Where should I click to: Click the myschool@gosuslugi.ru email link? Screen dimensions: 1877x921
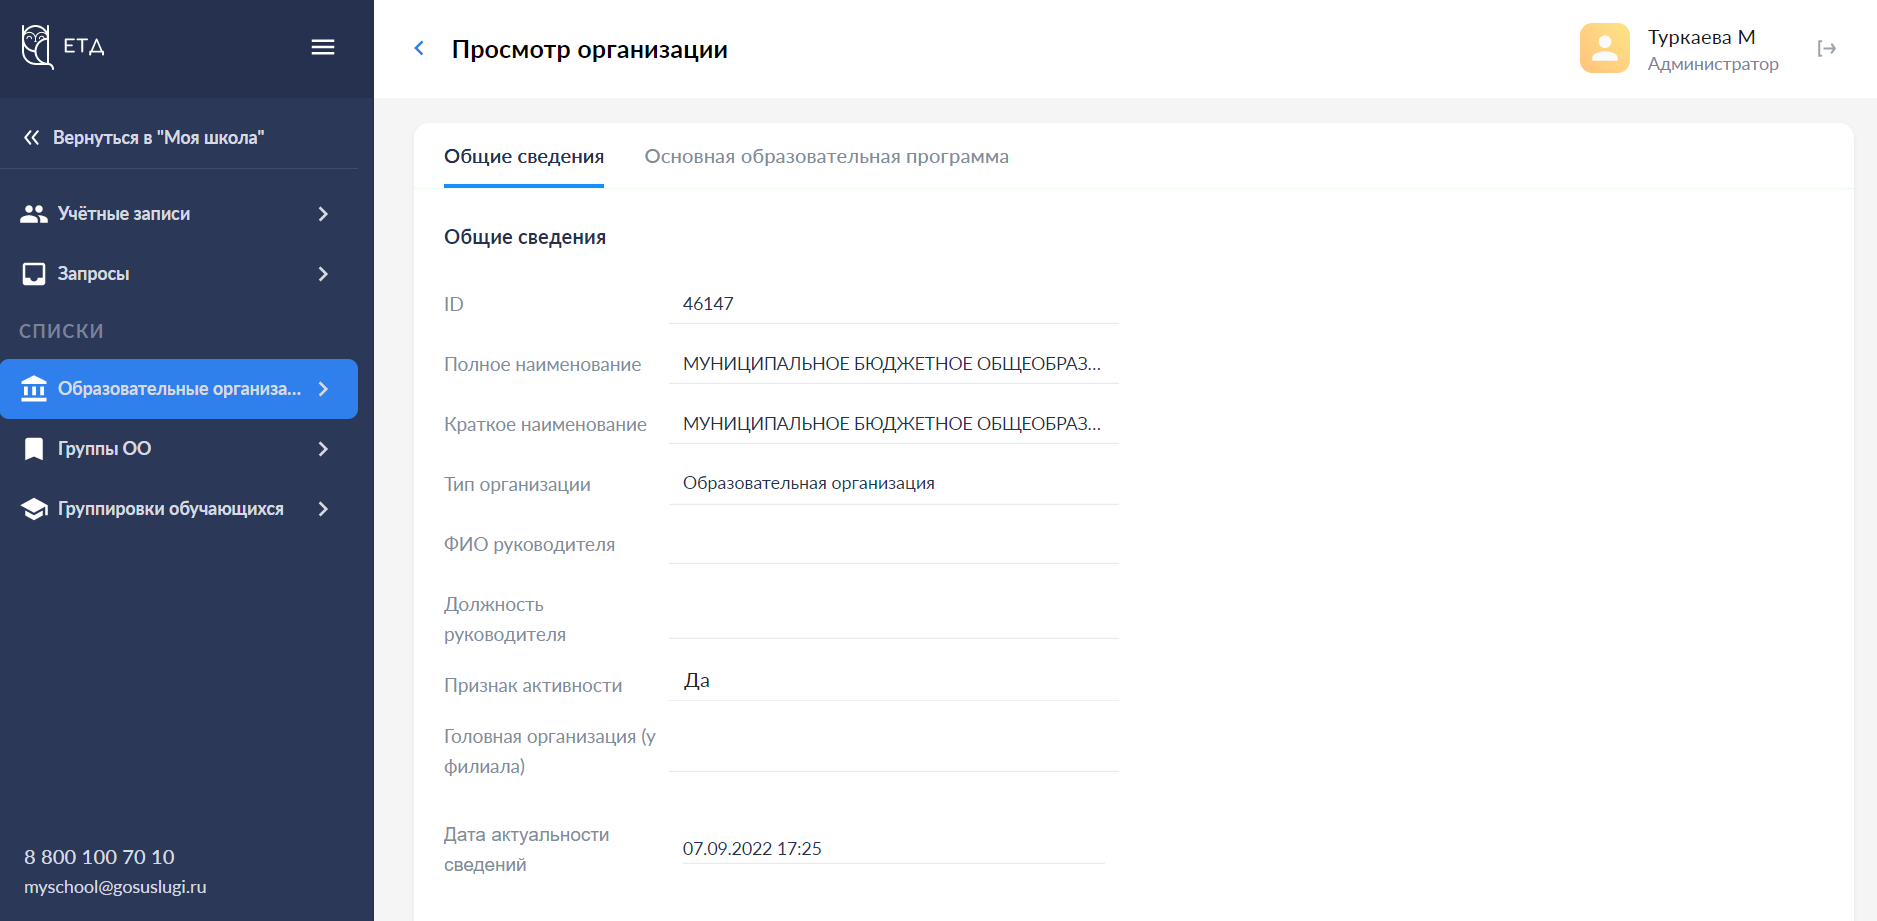point(115,887)
